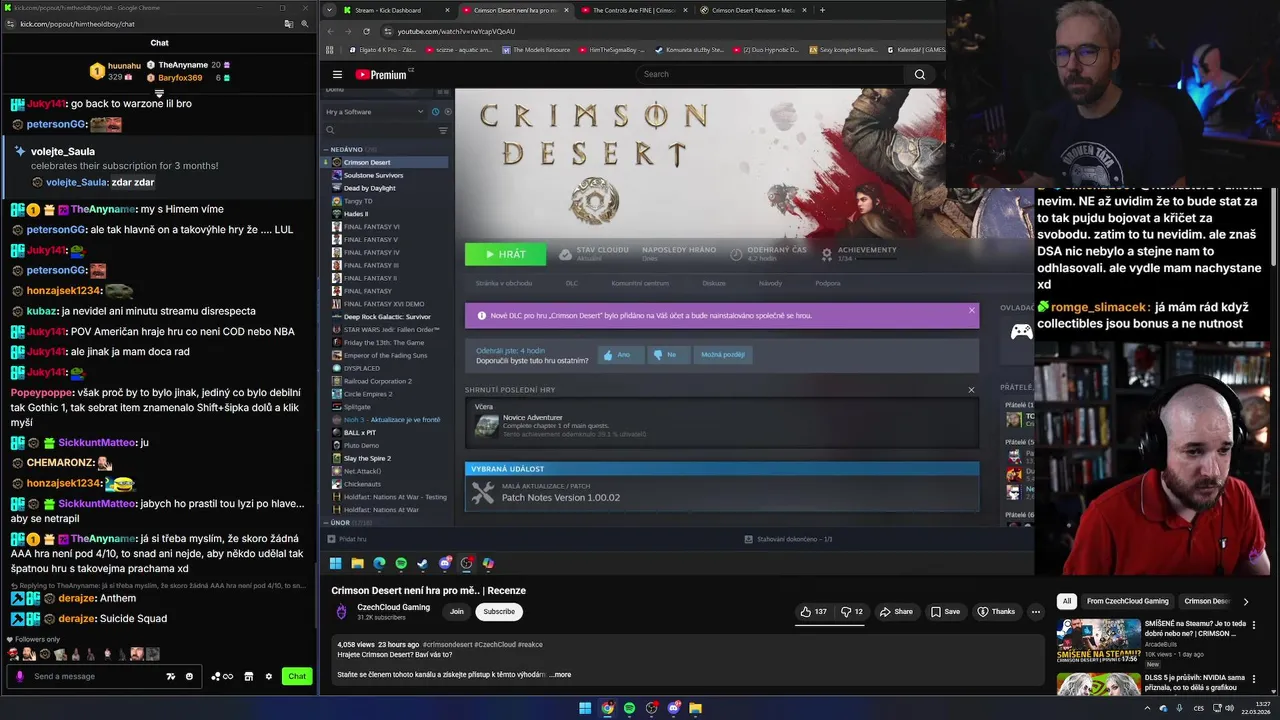This screenshot has height=720, width=1280.
Task: Dismiss the purple new DLC notification
Action: pos(971,311)
